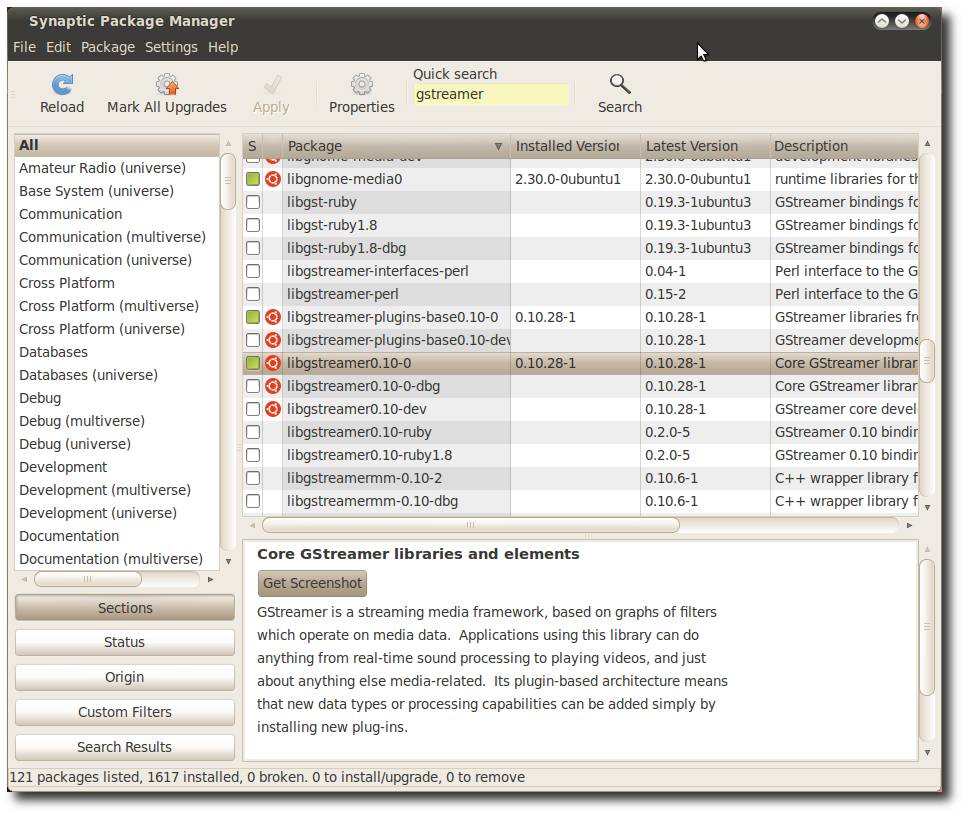Show the Search Results view
This screenshot has height=815, width=965.
(x=125, y=747)
